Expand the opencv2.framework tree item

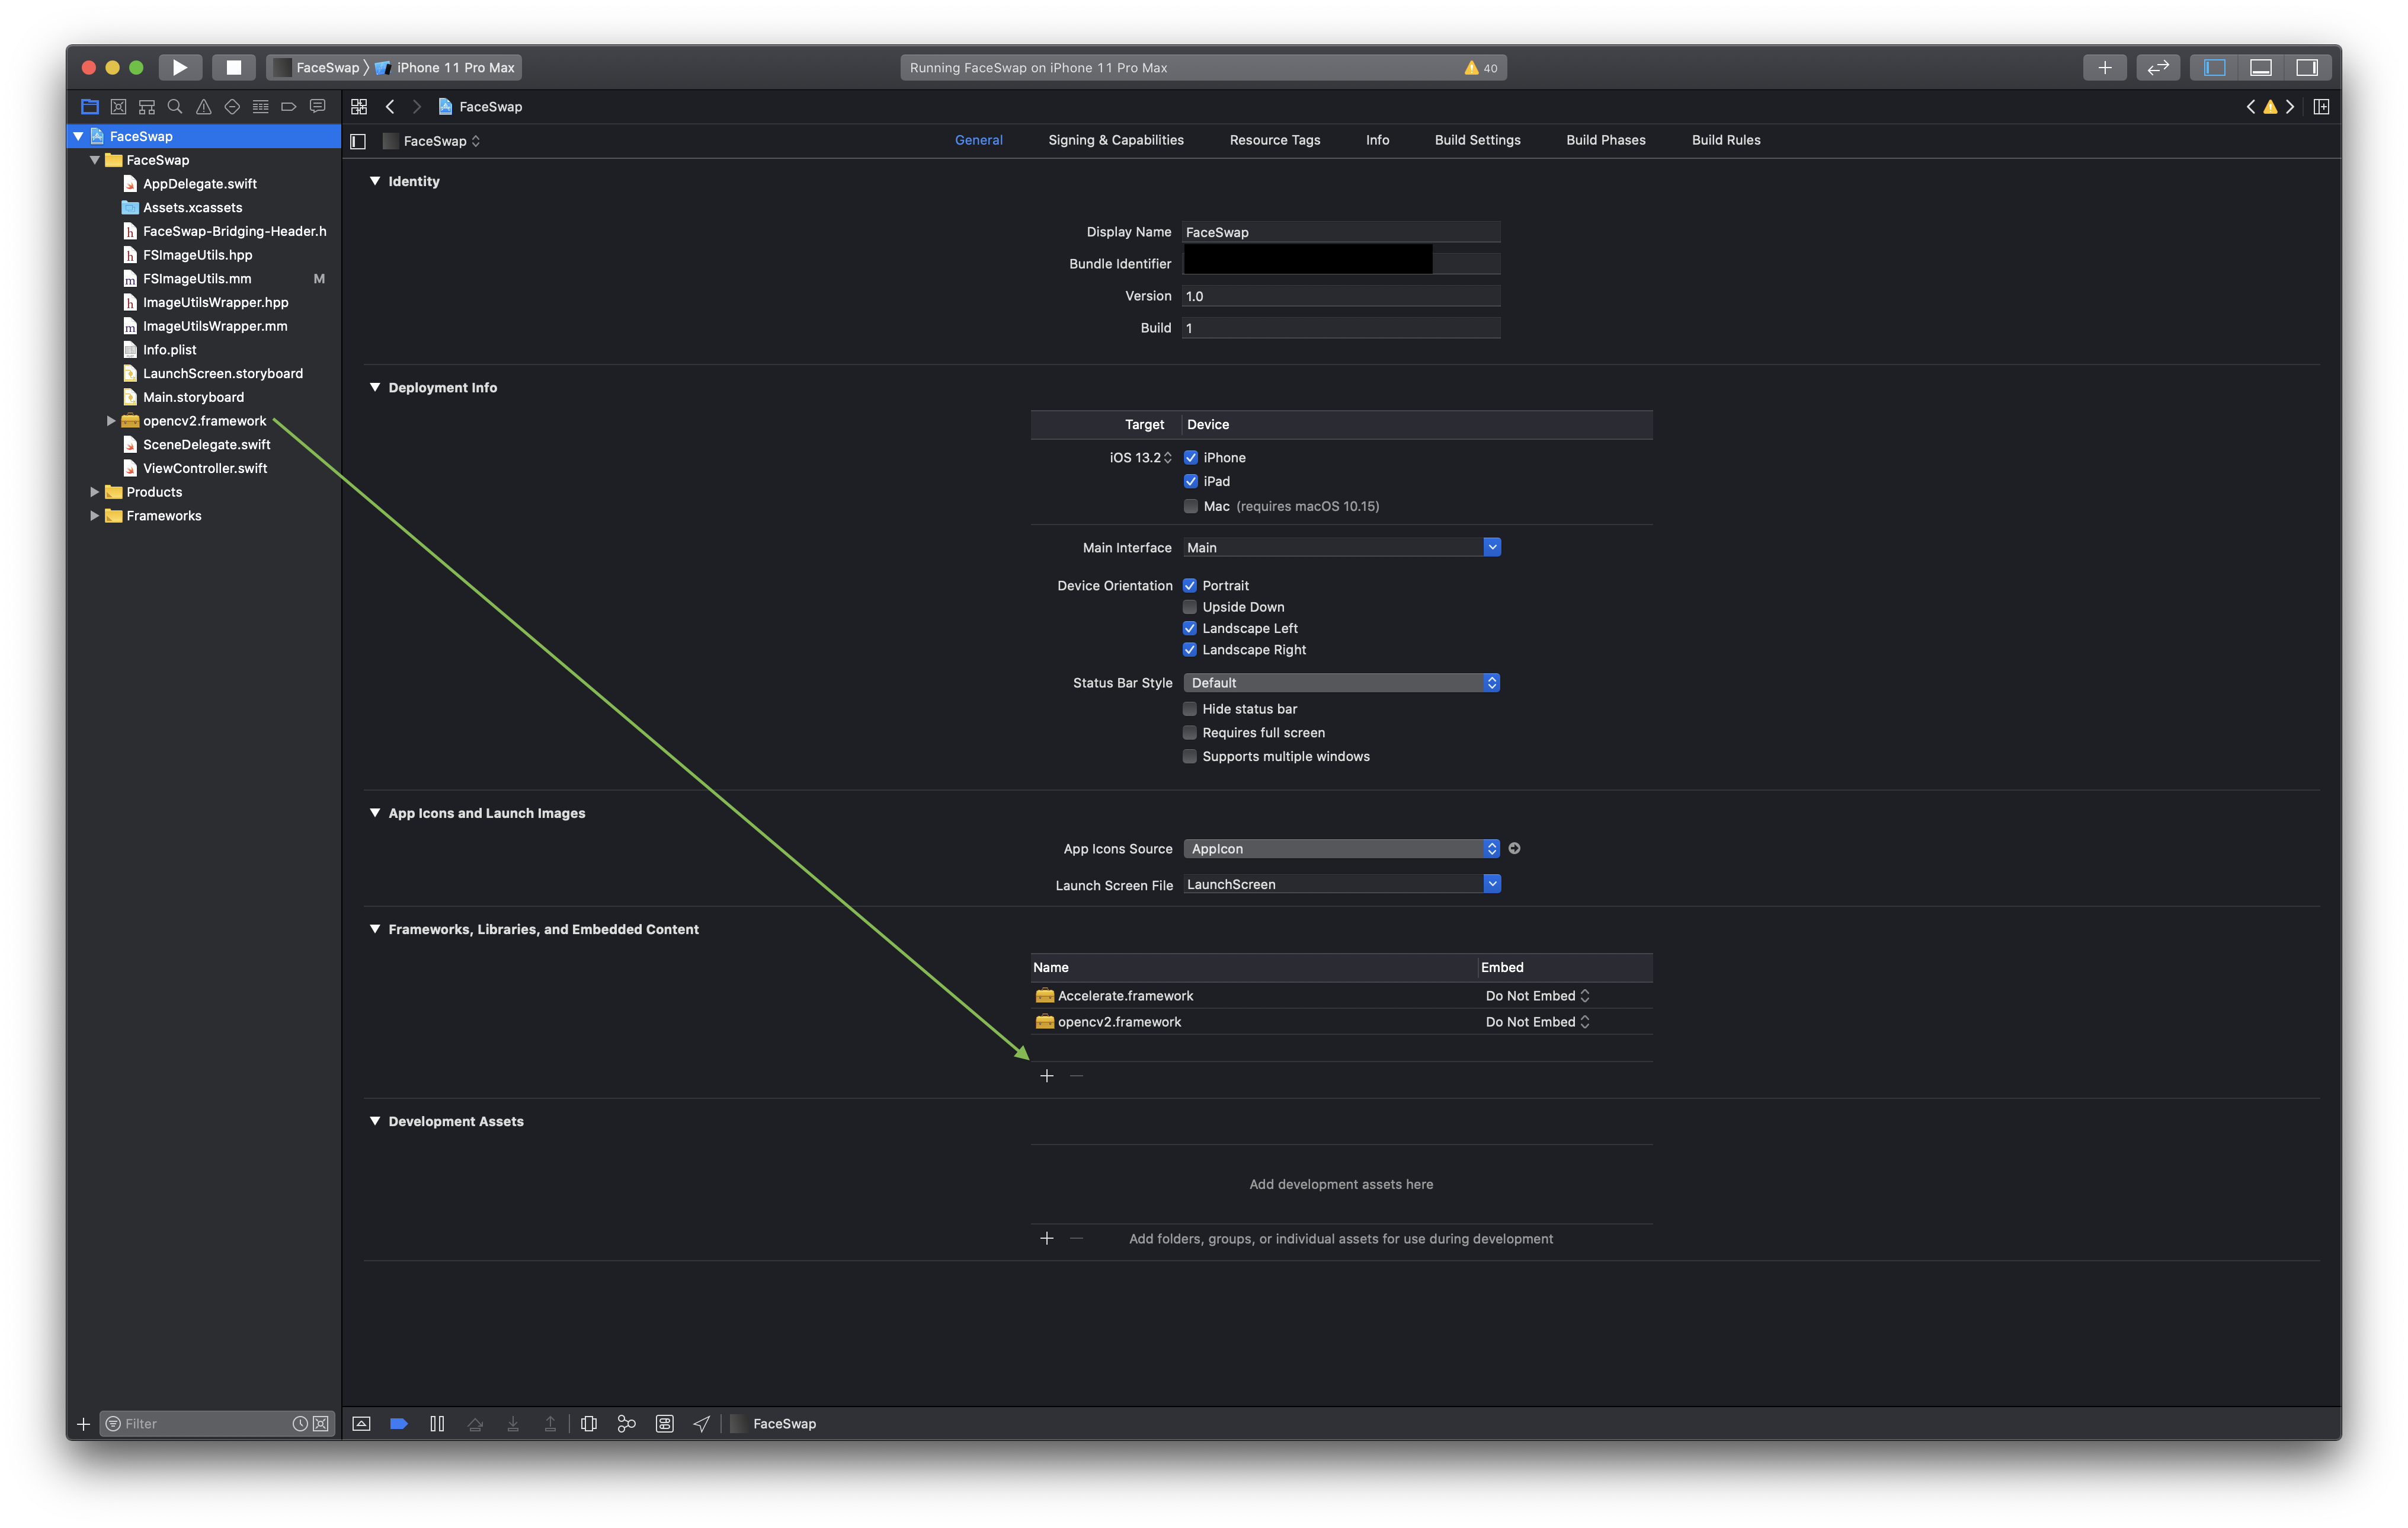111,421
